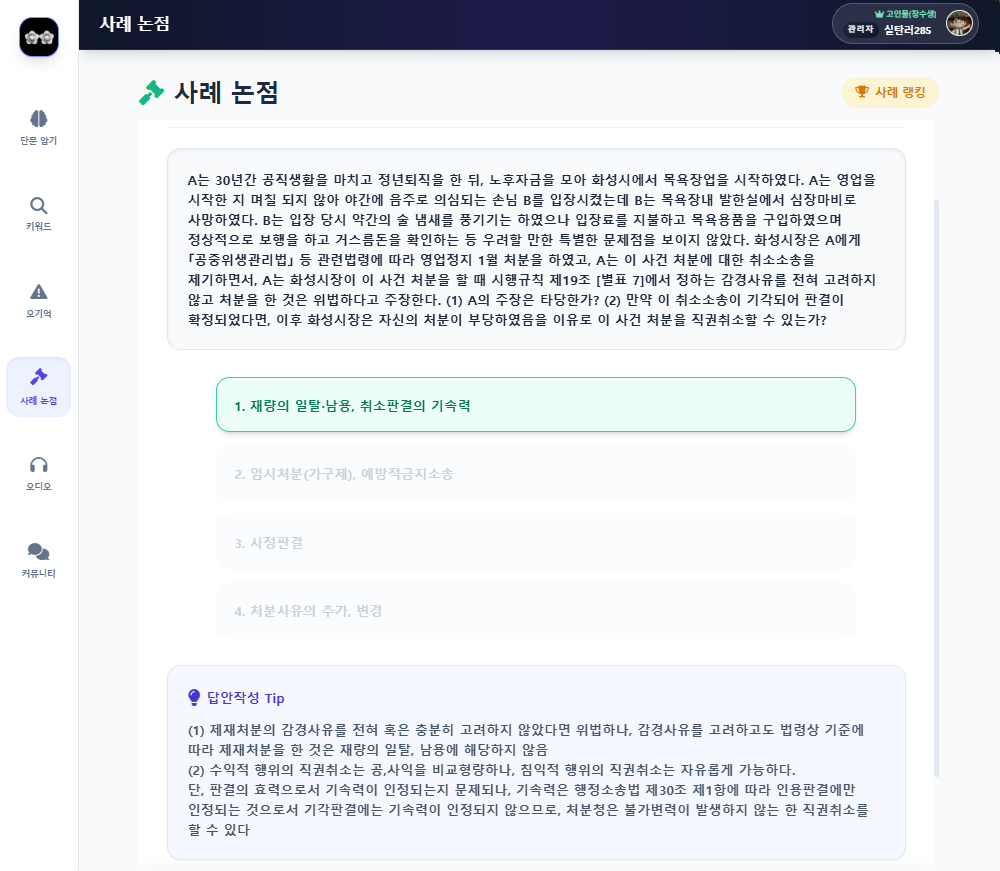Click the app logo icon in sidebar
This screenshot has height=871, width=1000.
[39, 37]
